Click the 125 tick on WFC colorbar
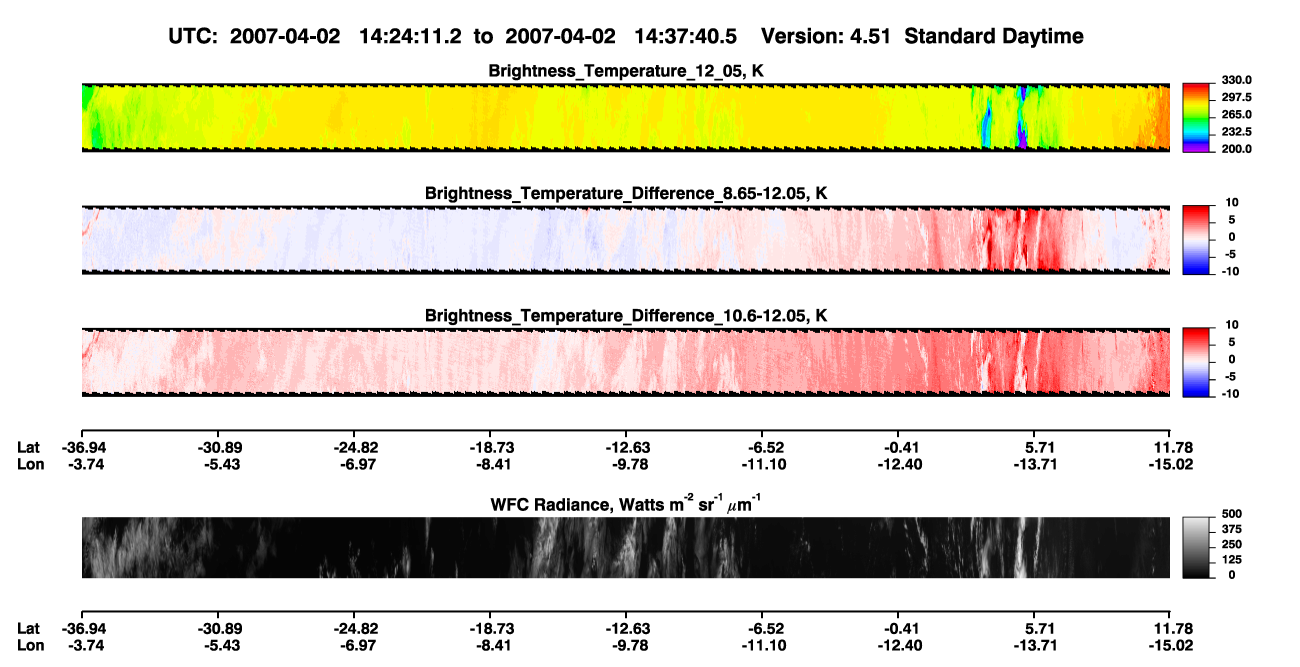 [x=1231, y=559]
